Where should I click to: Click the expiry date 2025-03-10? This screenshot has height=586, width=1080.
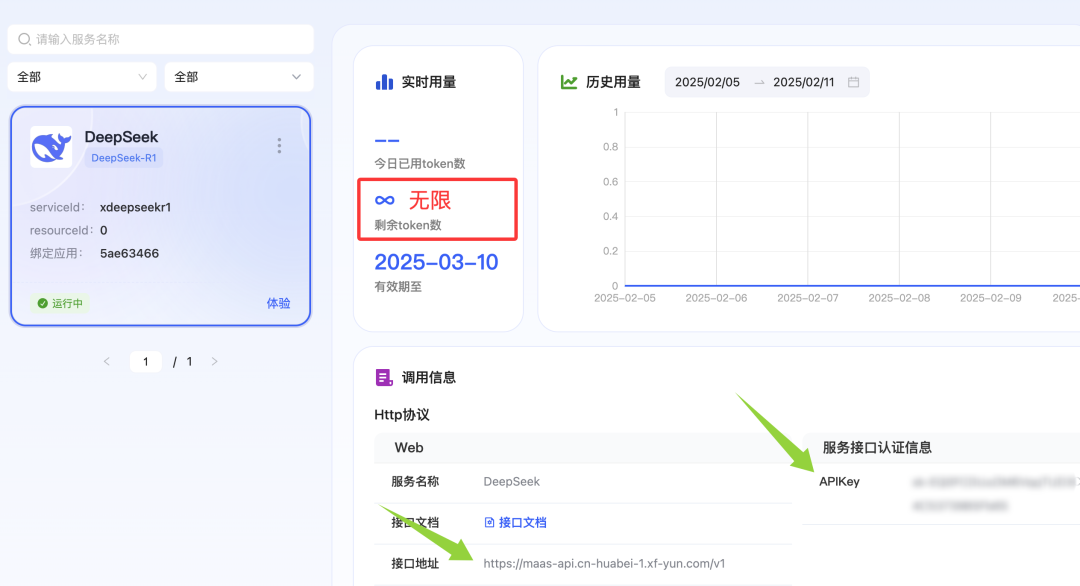pos(436,262)
